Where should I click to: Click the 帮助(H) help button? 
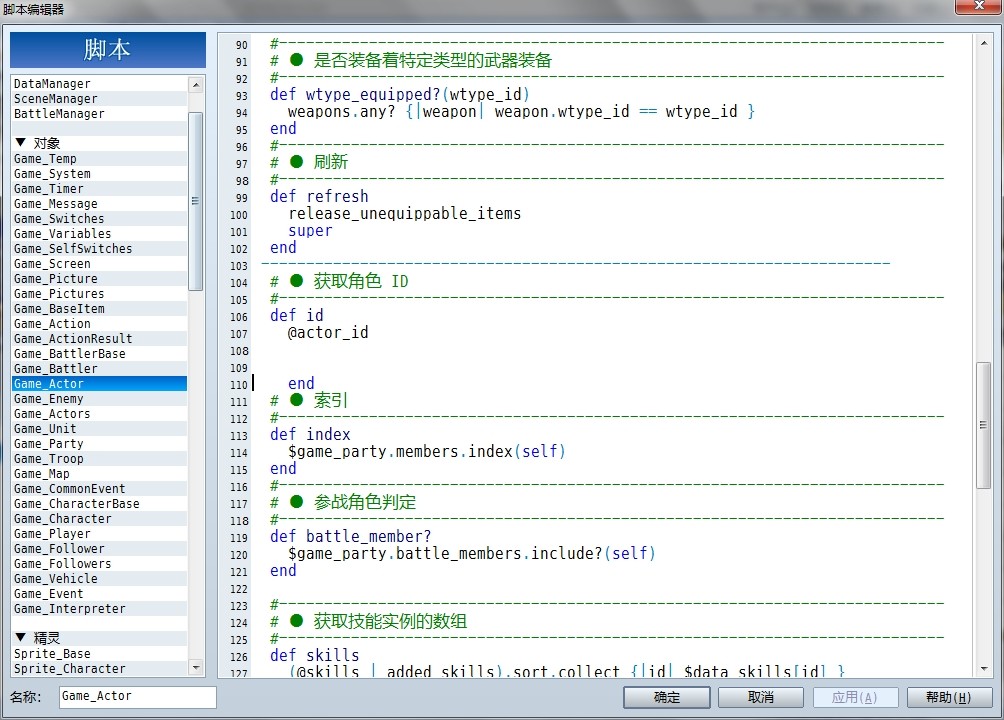pos(949,698)
